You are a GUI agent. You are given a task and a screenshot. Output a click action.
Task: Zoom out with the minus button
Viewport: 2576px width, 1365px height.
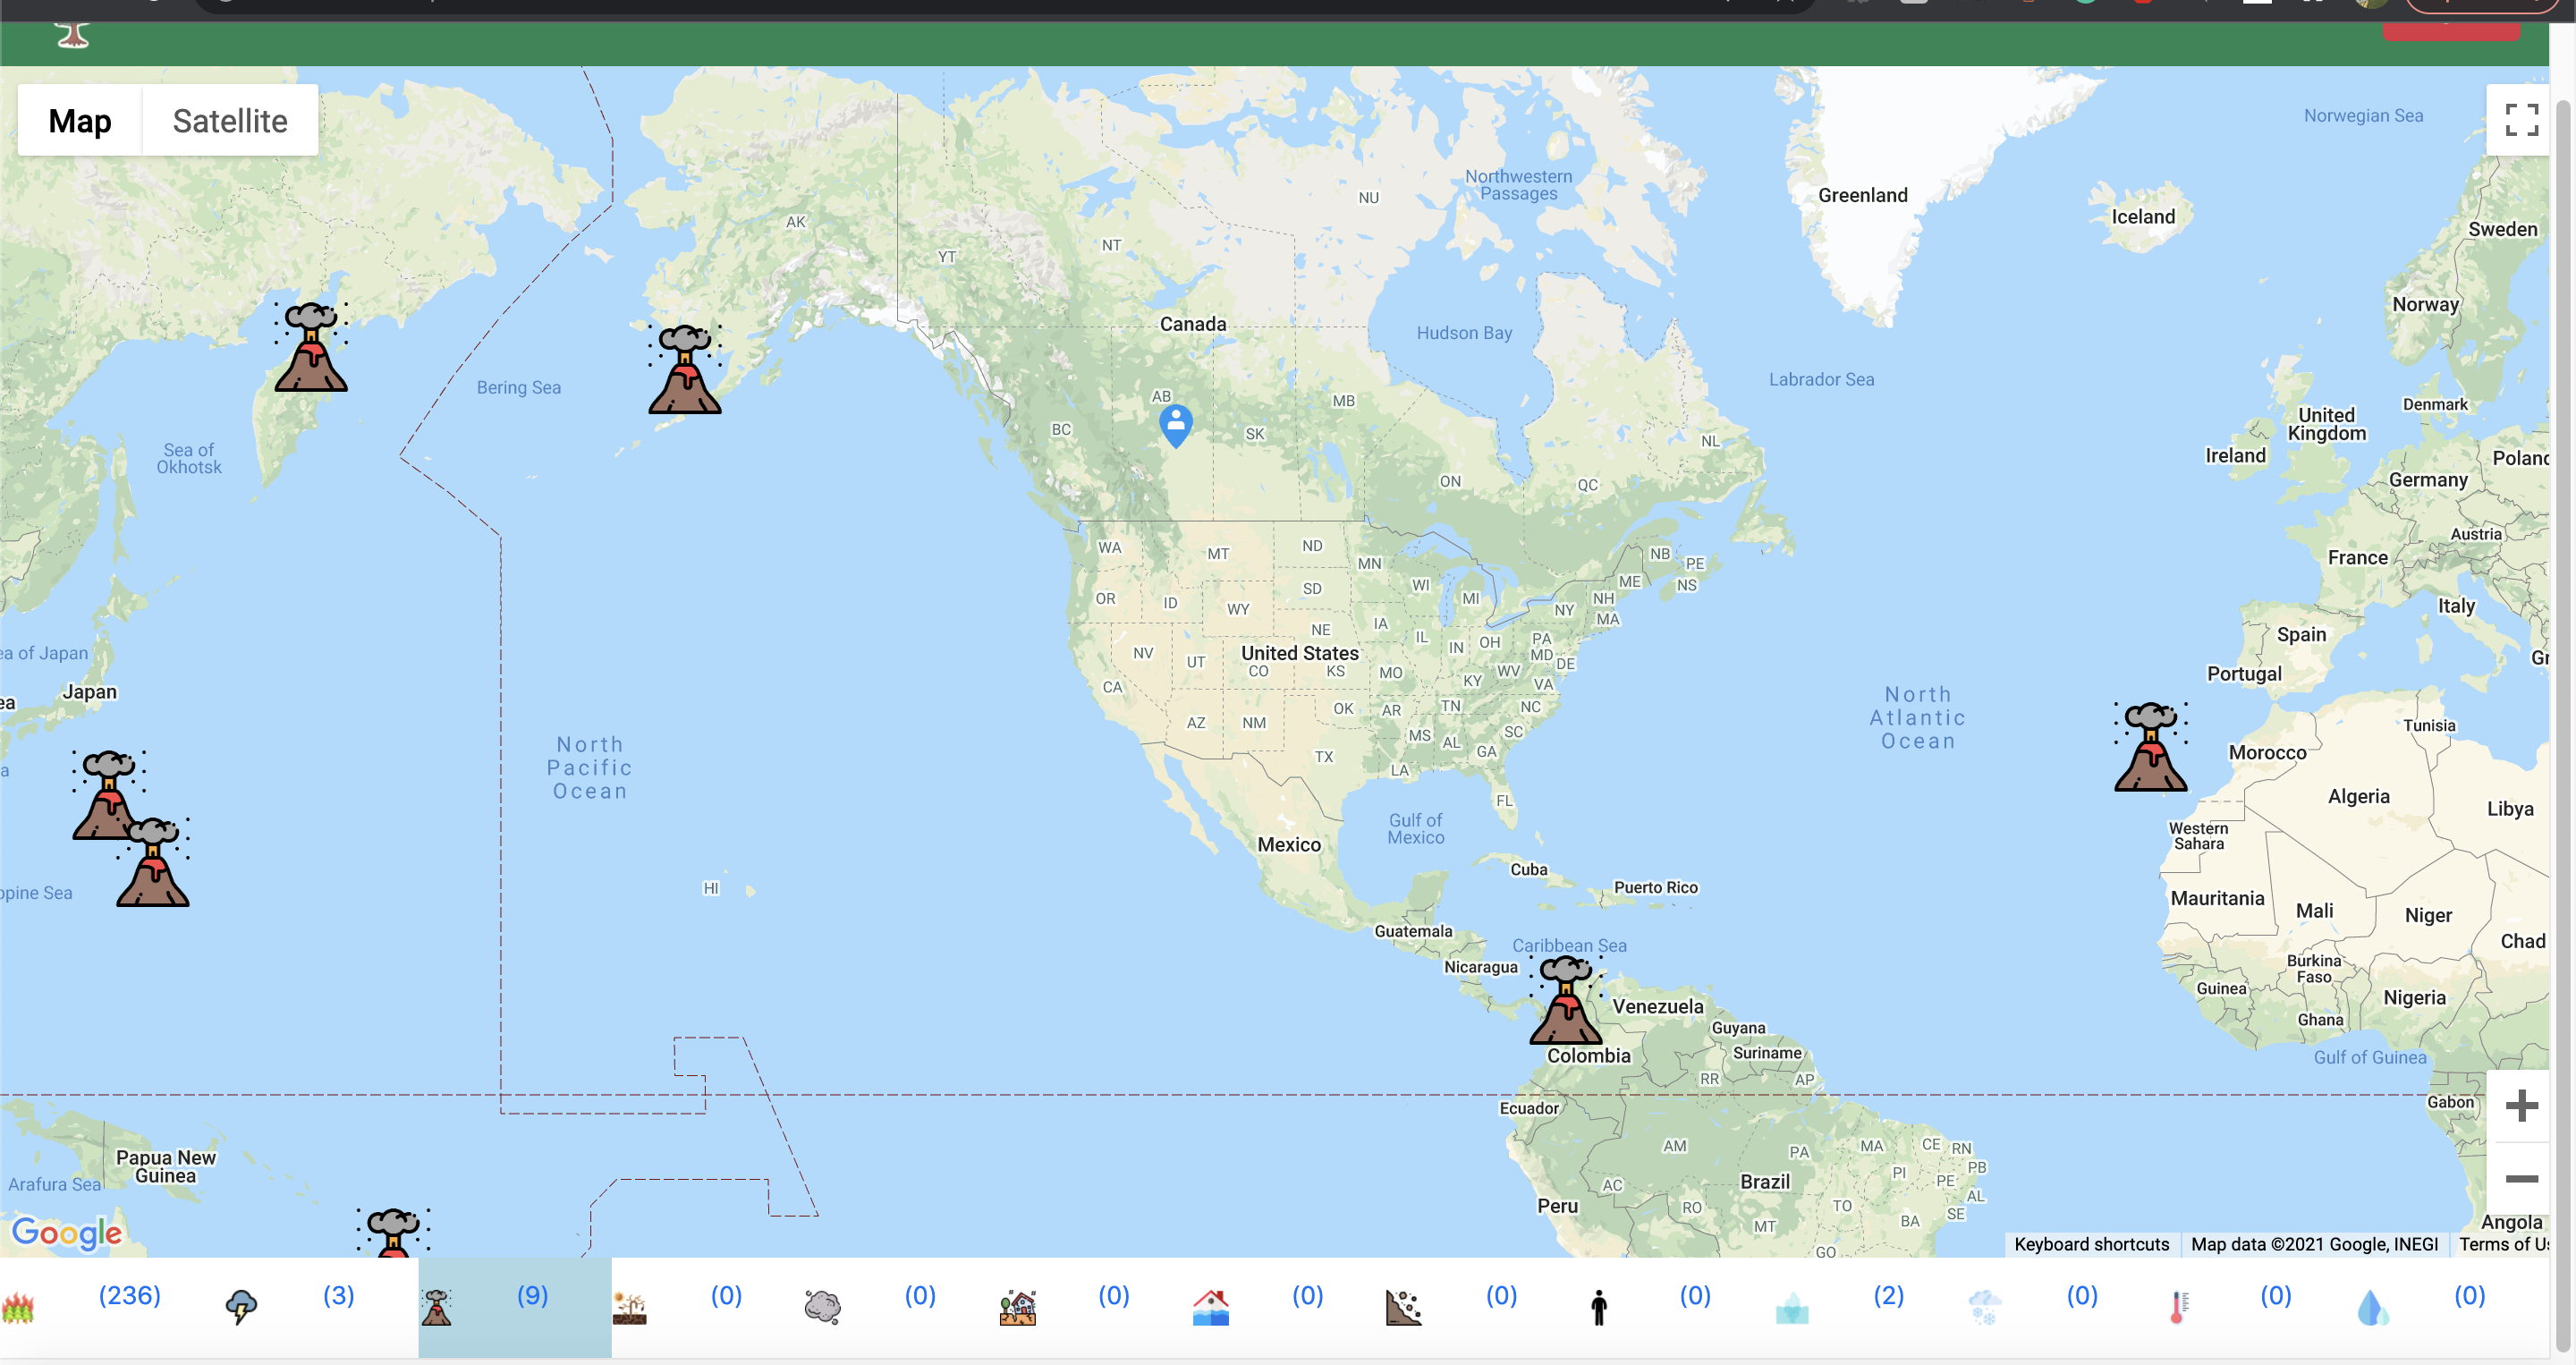pos(2521,1179)
